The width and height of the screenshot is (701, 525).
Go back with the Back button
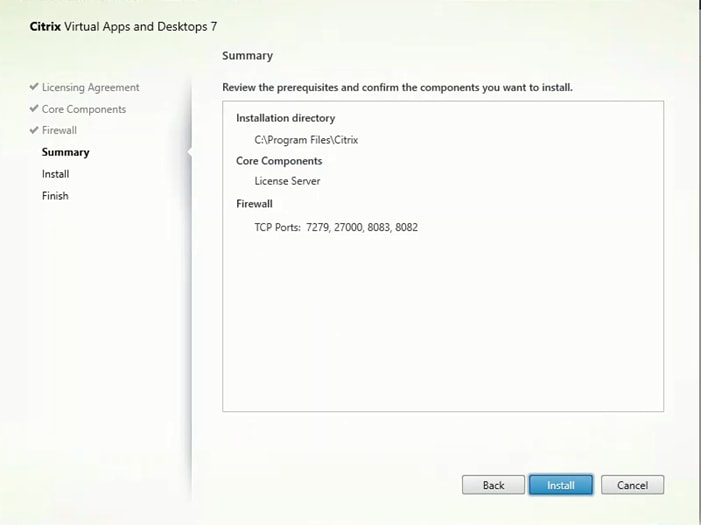[x=493, y=485]
